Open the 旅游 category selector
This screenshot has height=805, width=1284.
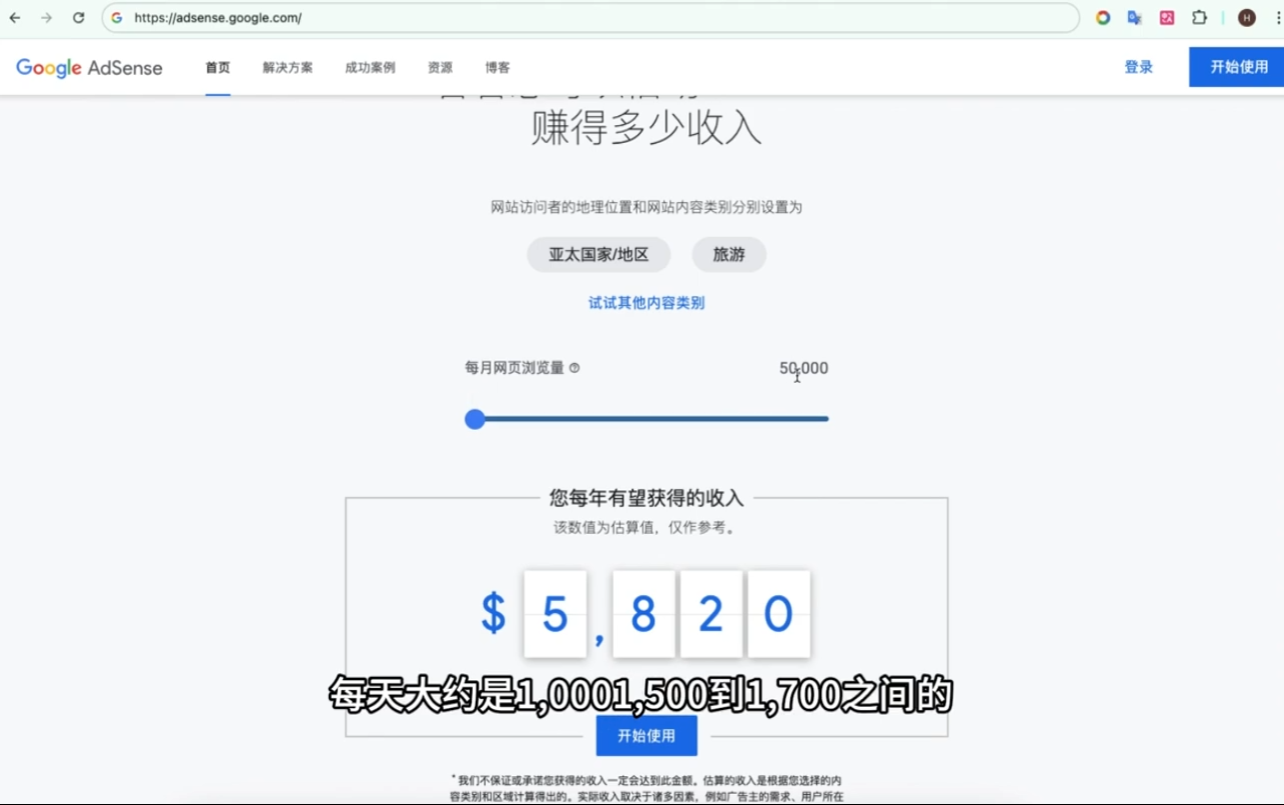(729, 255)
